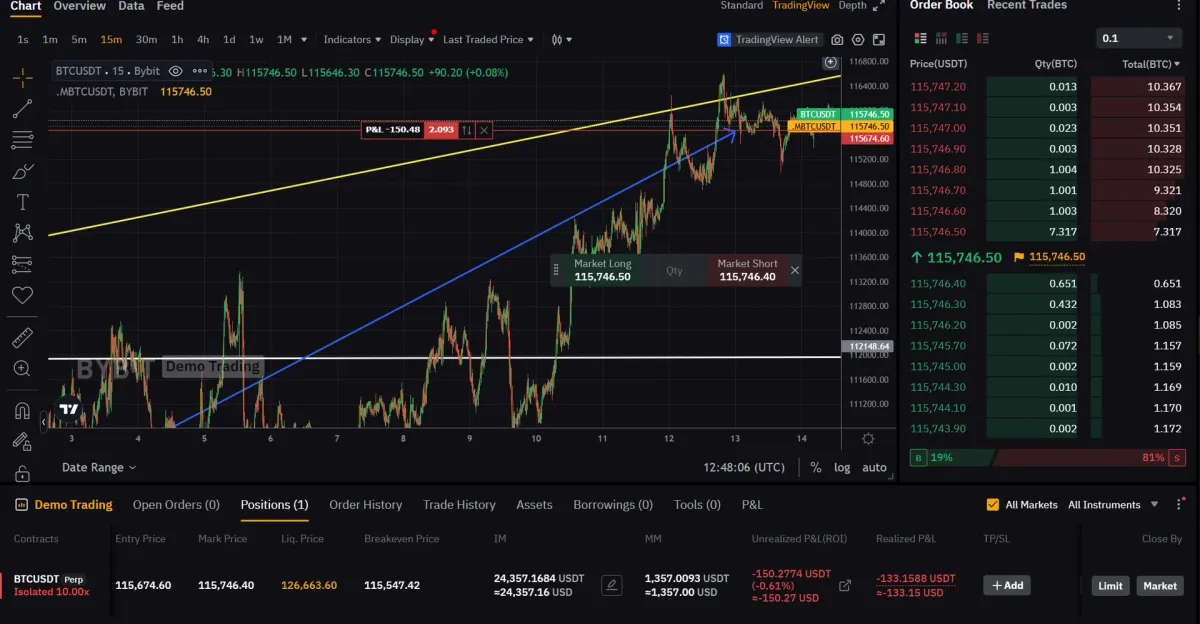Toggle the All Markets checkbox
The height and width of the screenshot is (624, 1200).
pos(993,505)
